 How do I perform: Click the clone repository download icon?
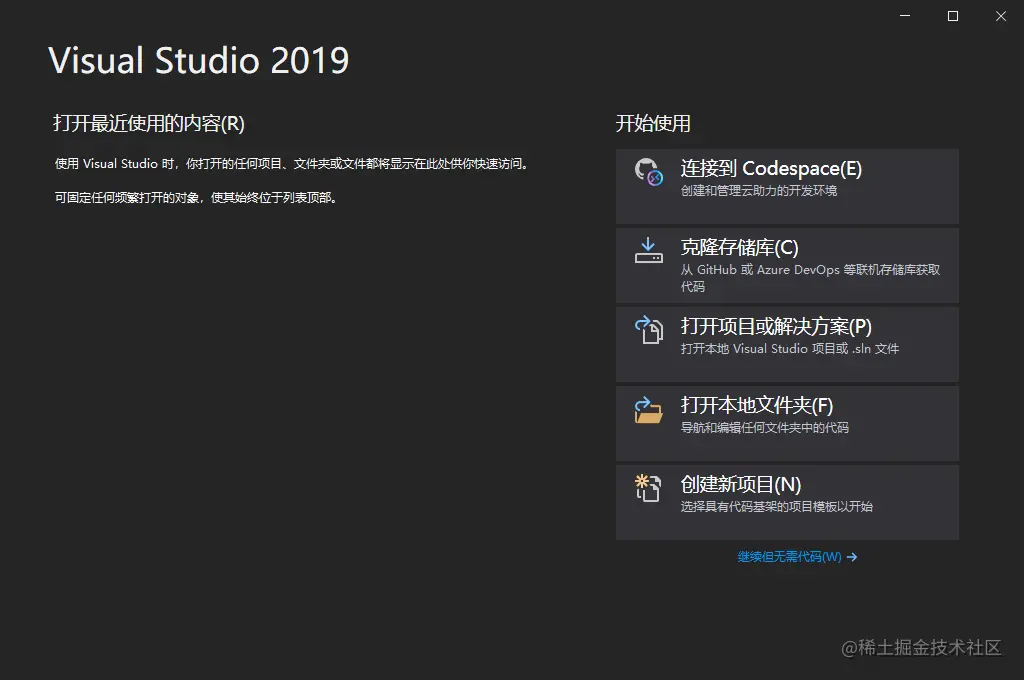pyautogui.click(x=648, y=250)
